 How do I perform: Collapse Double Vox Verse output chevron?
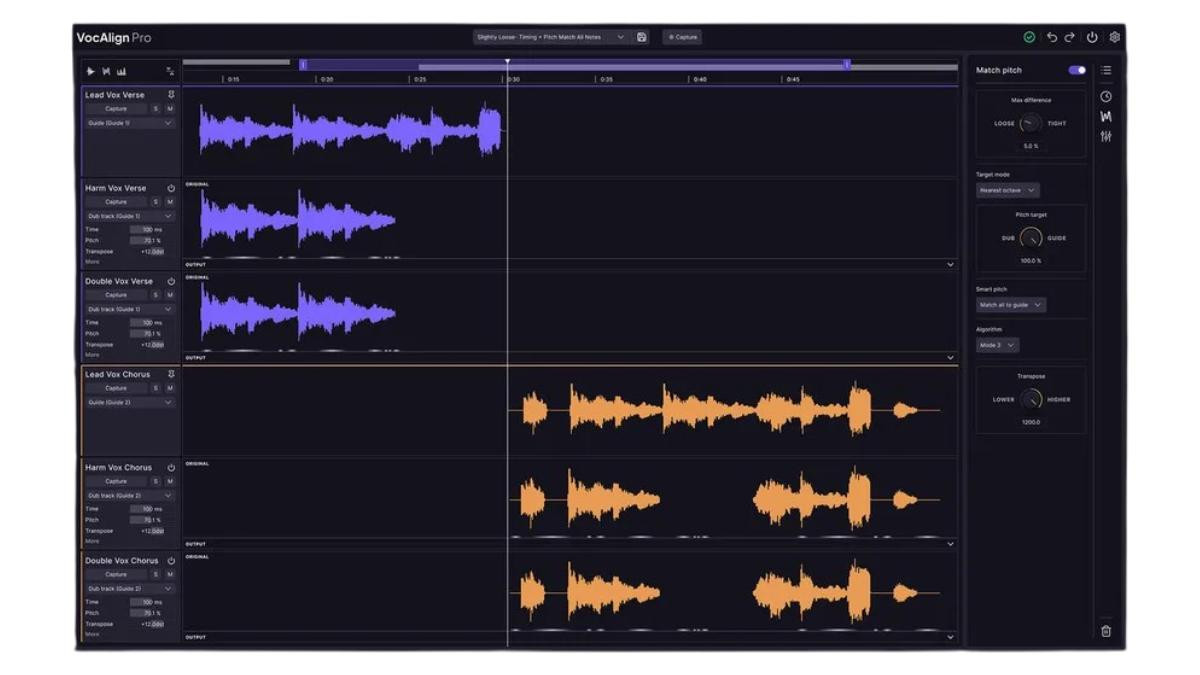(950, 358)
